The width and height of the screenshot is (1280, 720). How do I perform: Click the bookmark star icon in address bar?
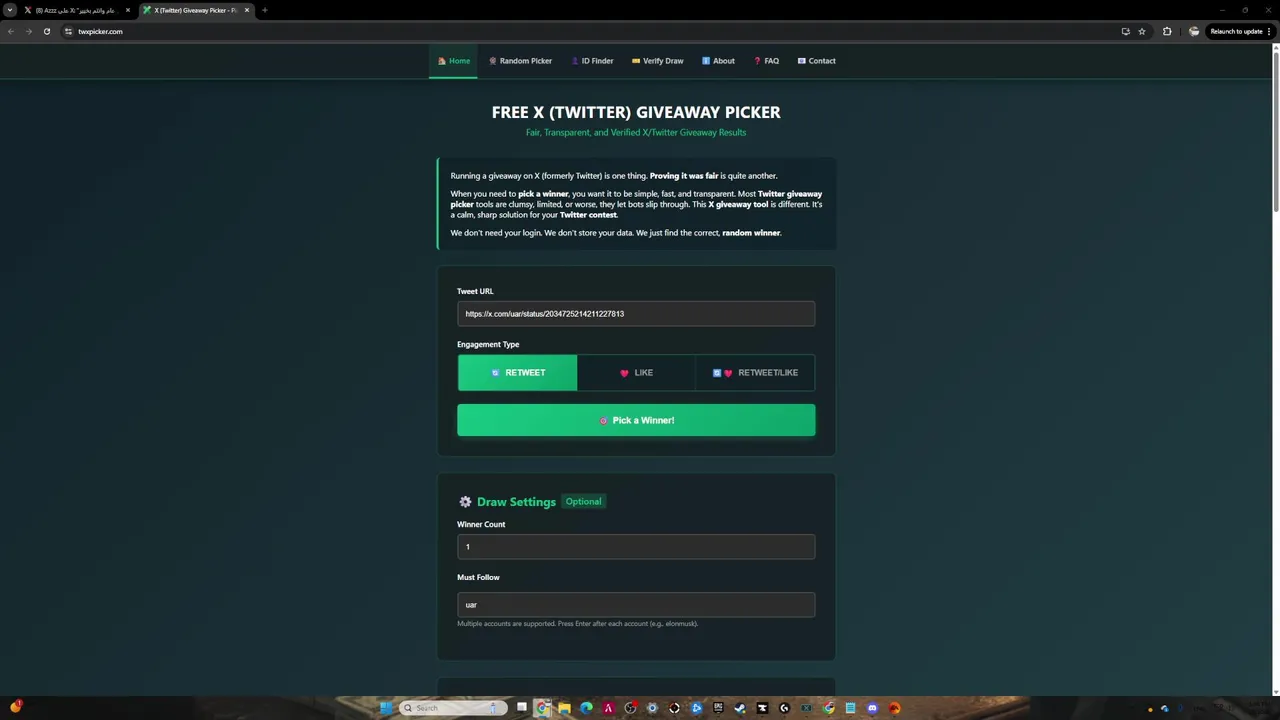click(1142, 31)
